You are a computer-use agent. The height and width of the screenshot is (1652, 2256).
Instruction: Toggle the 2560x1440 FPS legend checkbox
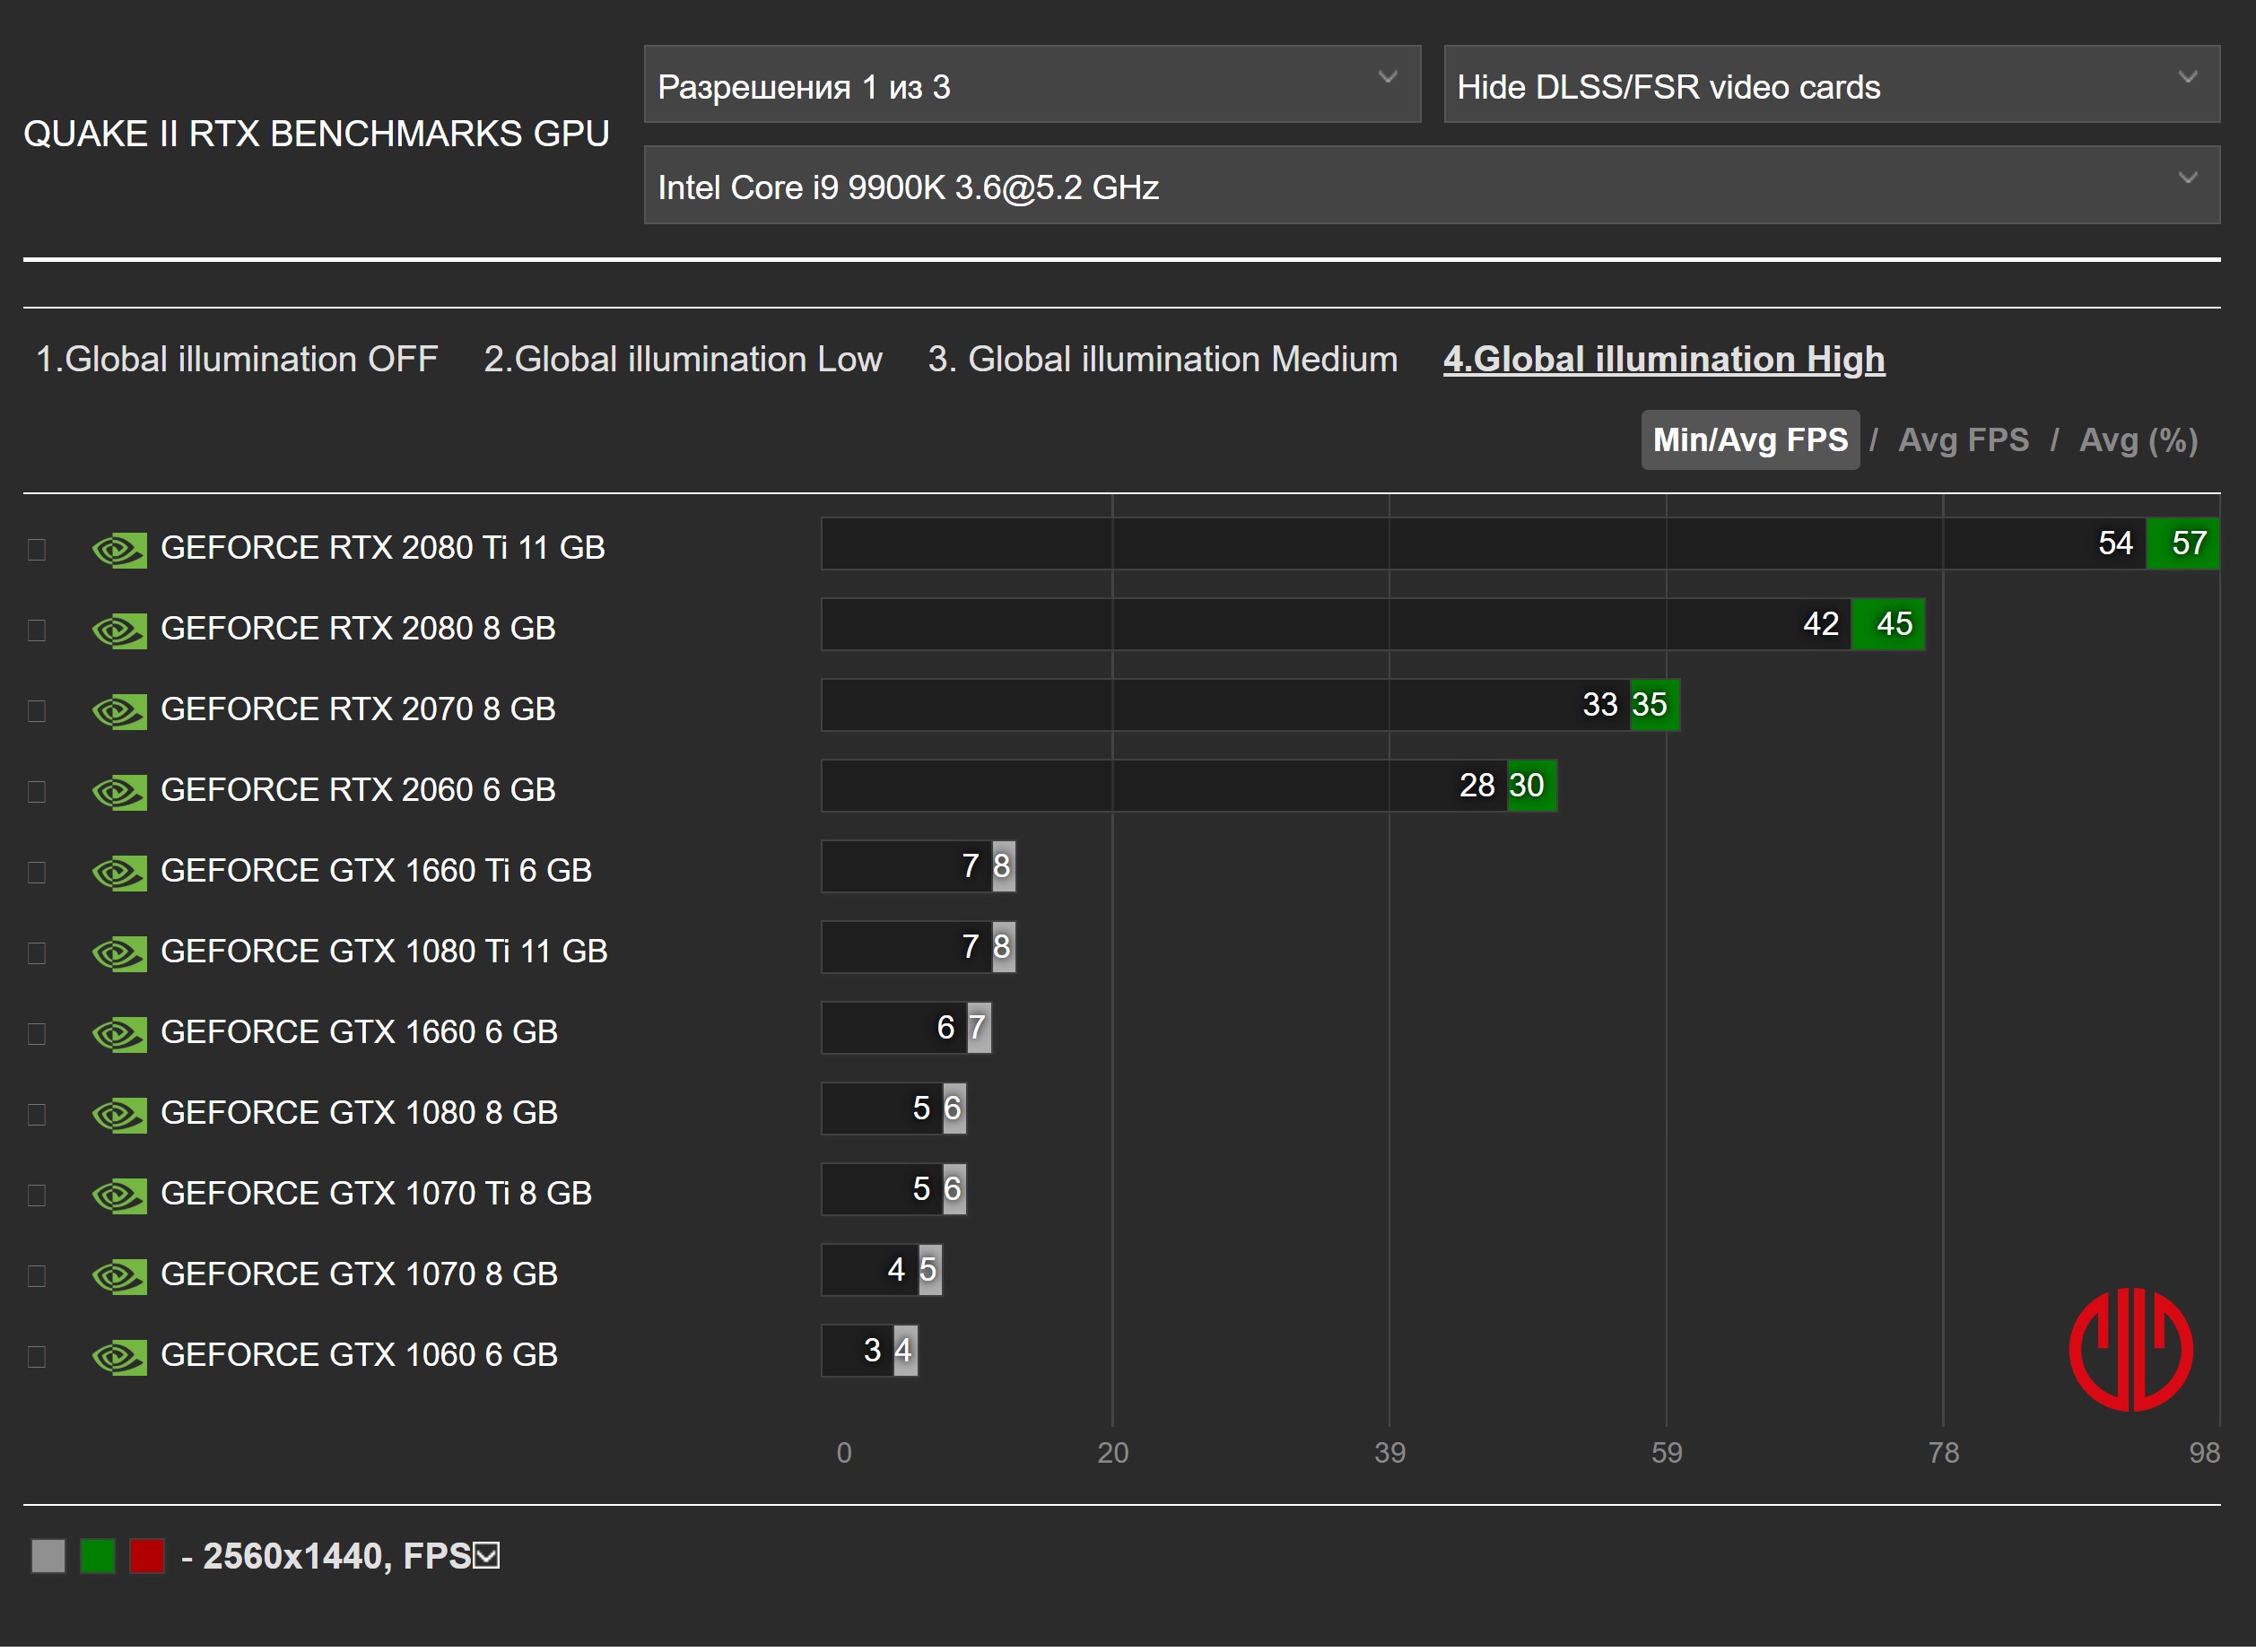coord(487,1556)
